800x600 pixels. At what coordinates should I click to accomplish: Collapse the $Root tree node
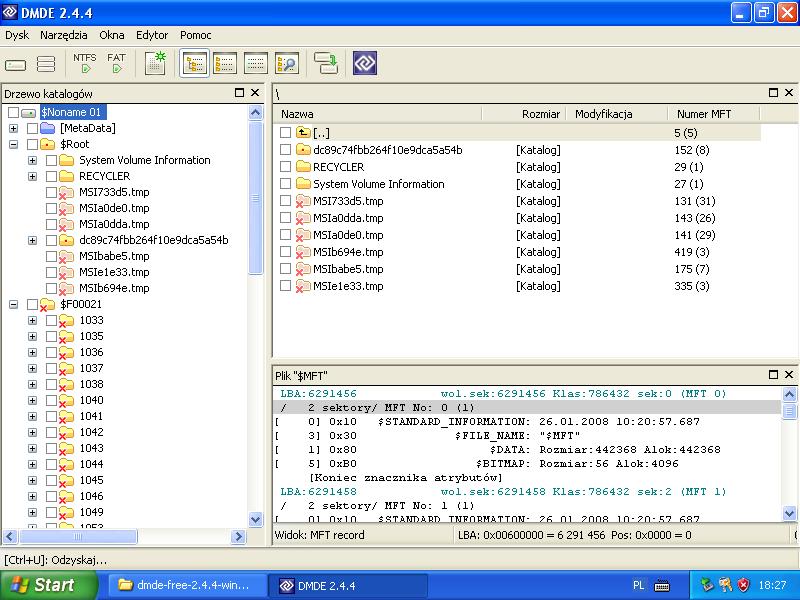[x=14, y=144]
